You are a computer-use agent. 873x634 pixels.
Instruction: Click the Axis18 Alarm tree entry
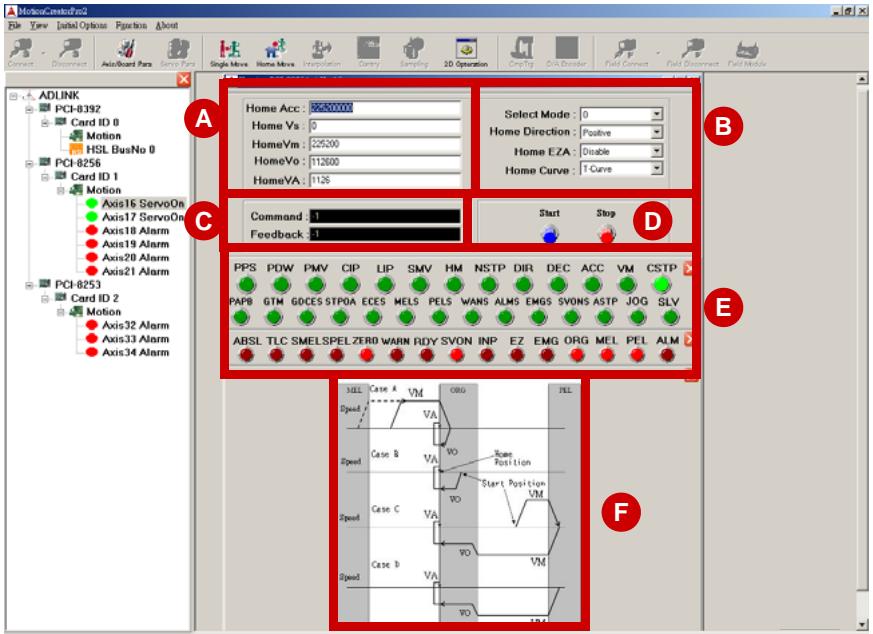(135, 230)
